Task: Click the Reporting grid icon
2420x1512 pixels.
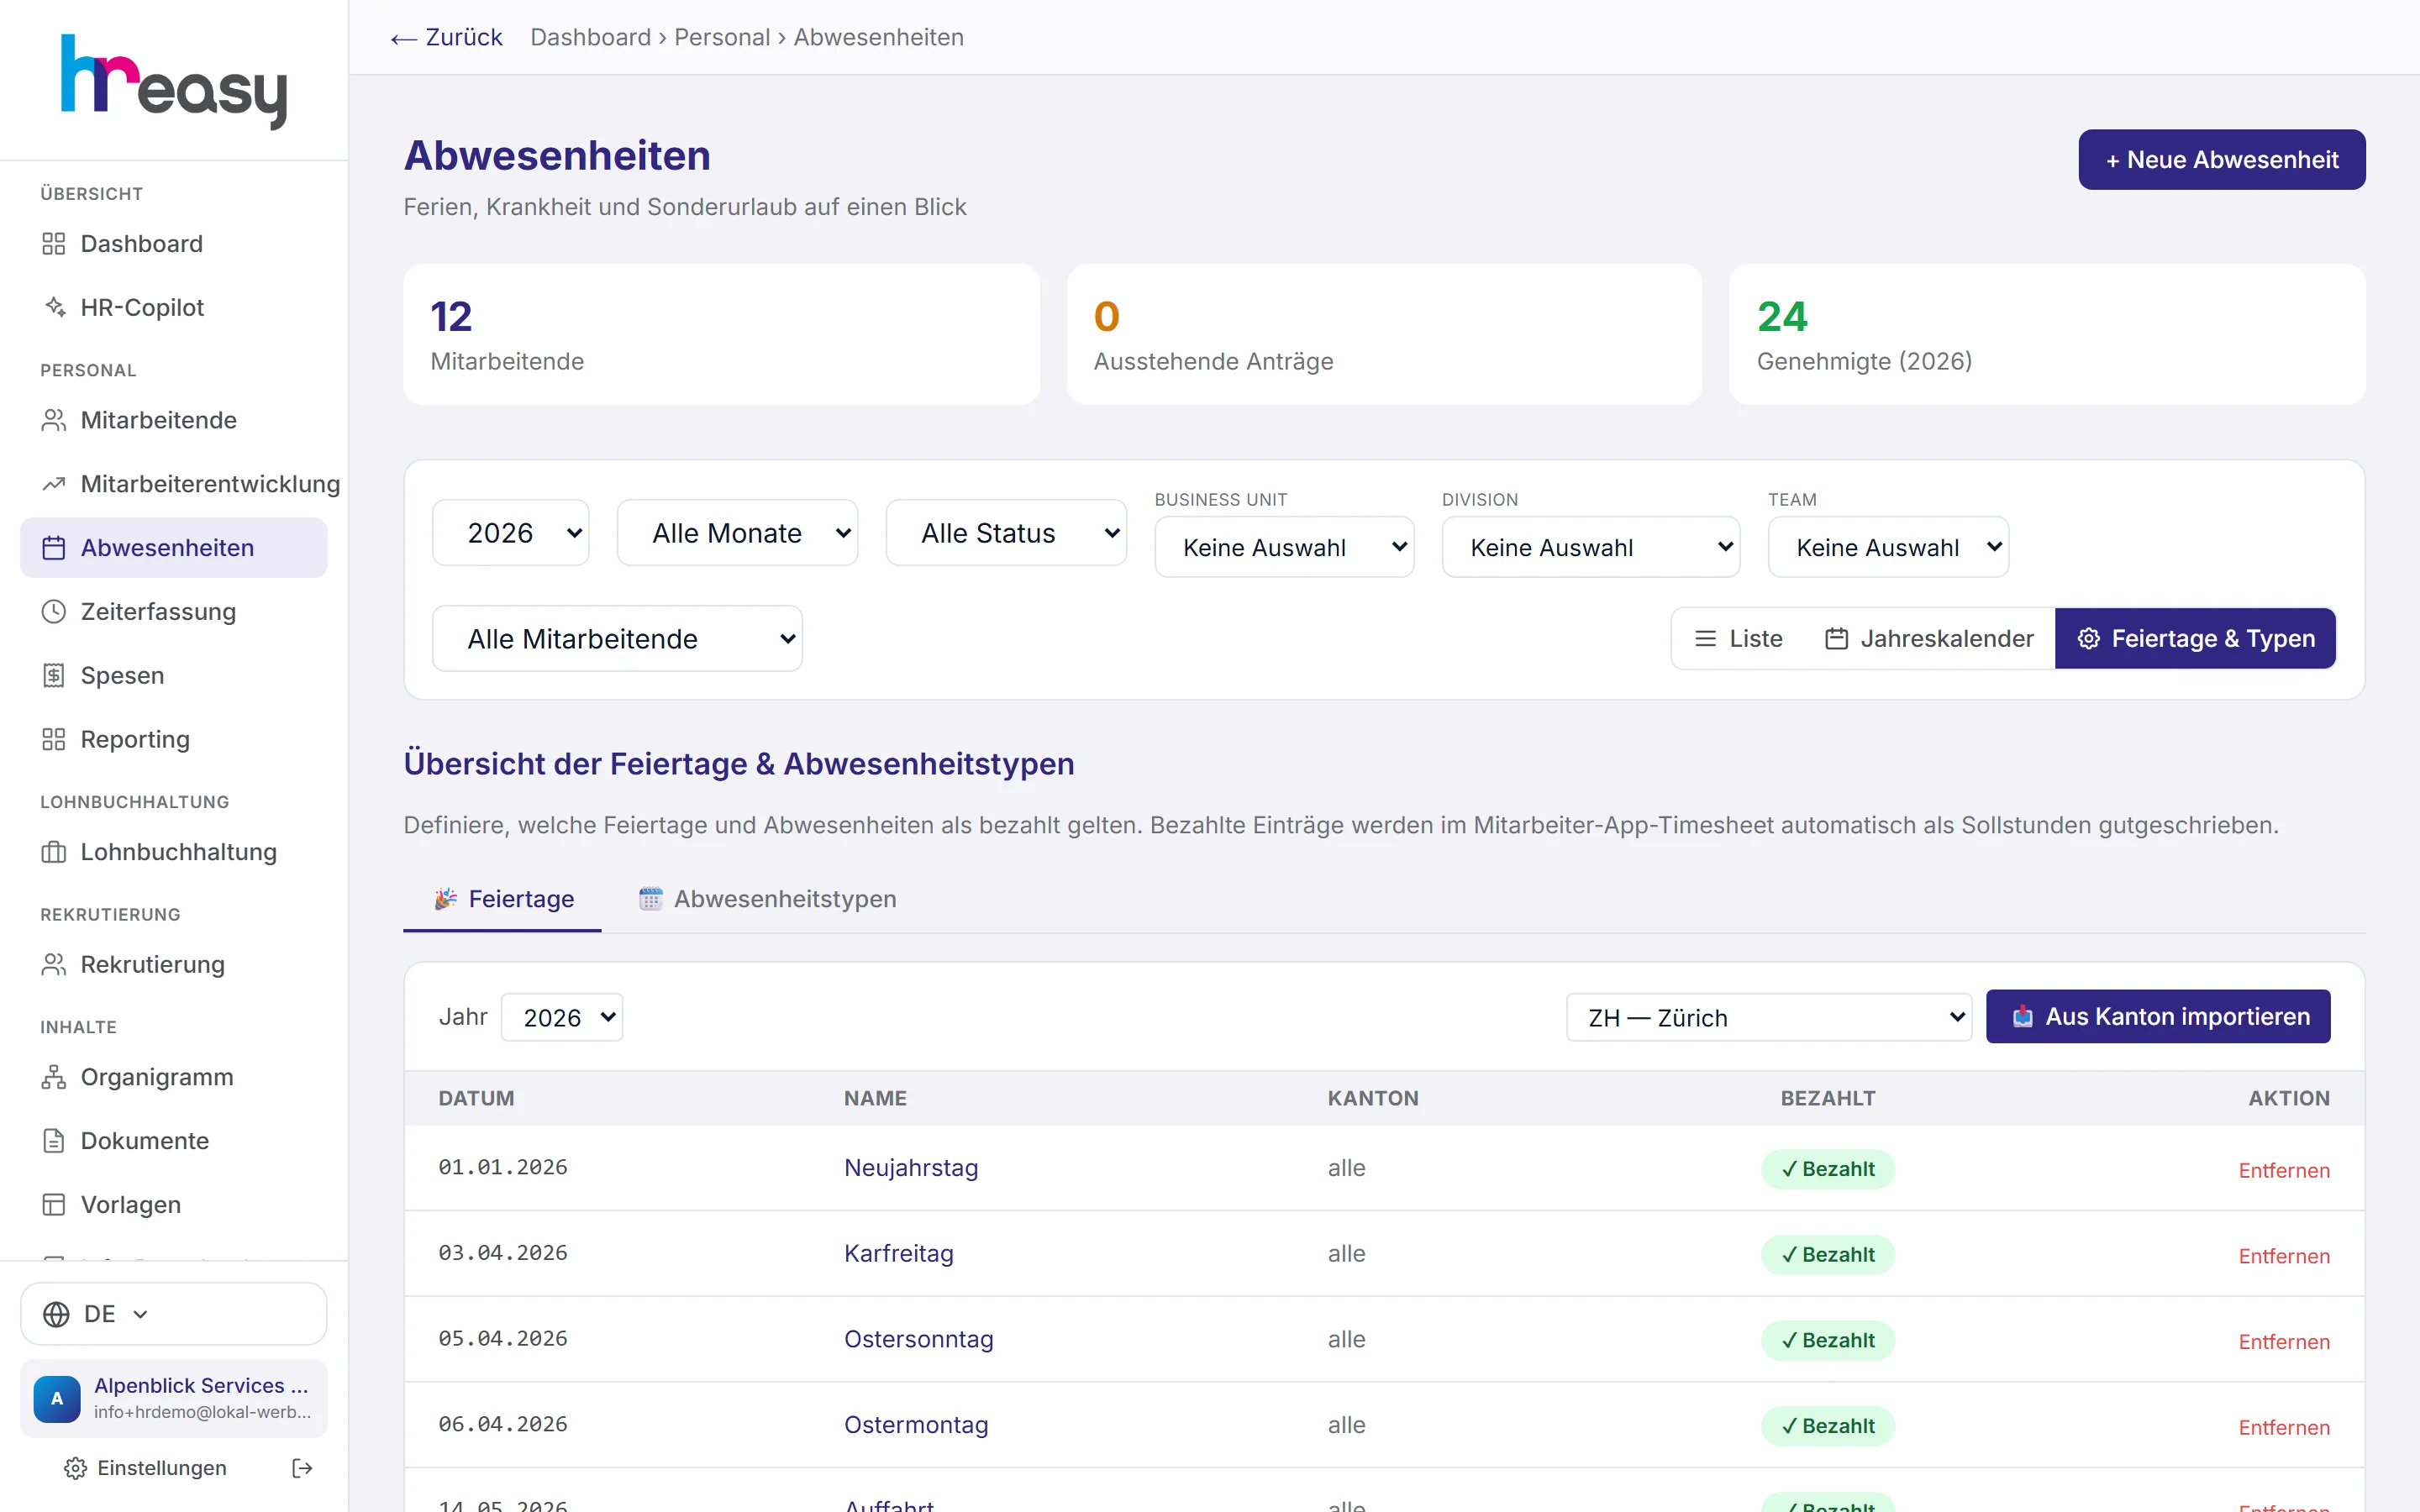Action: (54, 739)
